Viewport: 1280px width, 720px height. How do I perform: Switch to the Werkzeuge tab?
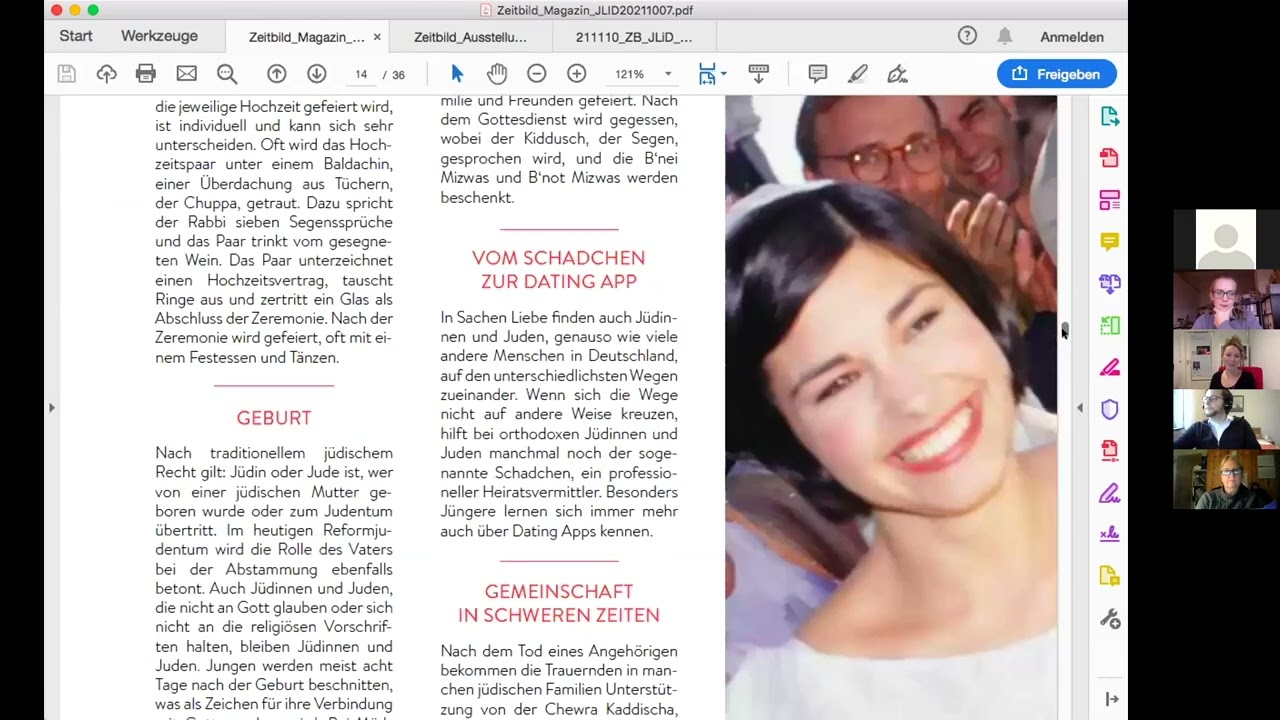coord(160,36)
